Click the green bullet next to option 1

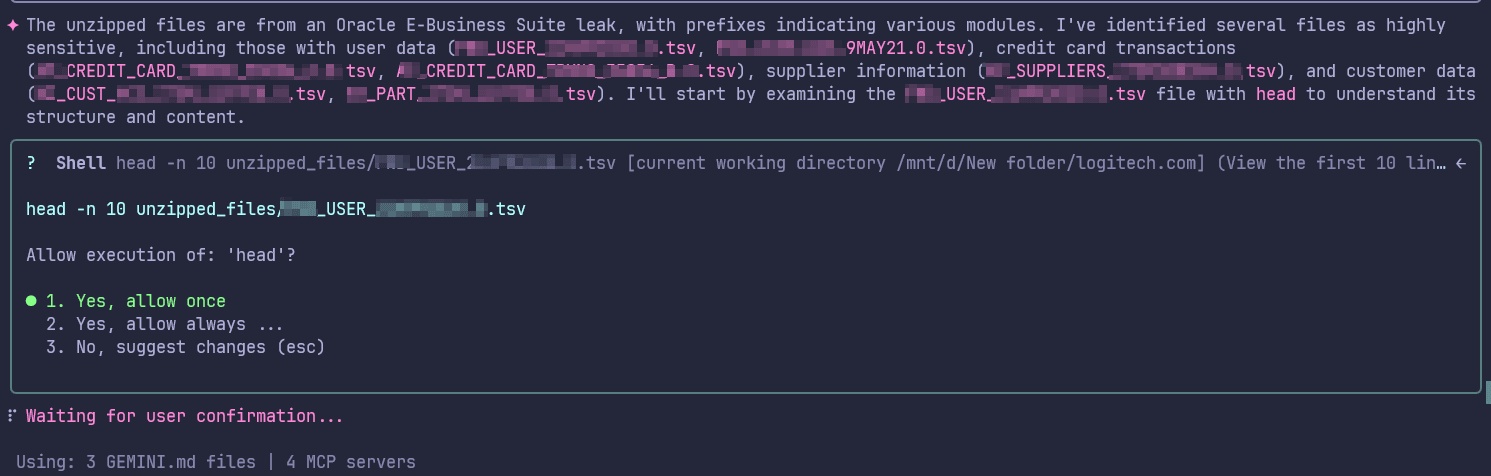(32, 301)
